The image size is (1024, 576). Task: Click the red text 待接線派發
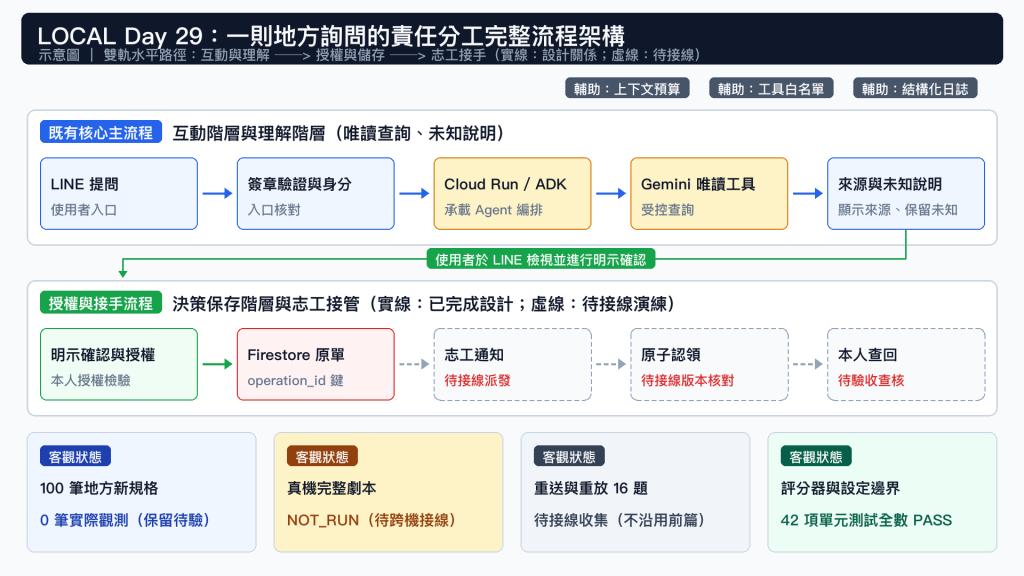[x=477, y=380]
